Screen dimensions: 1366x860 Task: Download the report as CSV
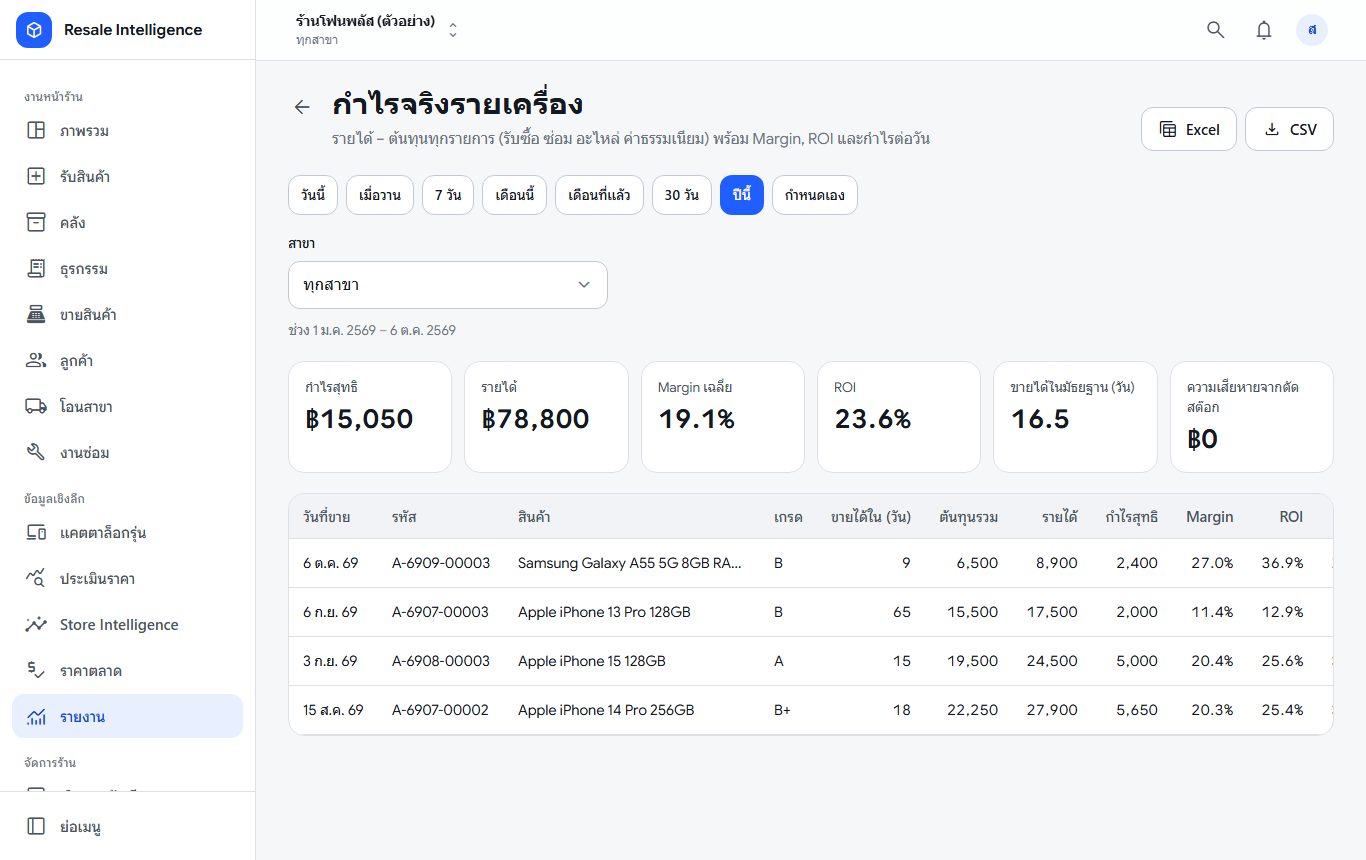pos(1289,129)
